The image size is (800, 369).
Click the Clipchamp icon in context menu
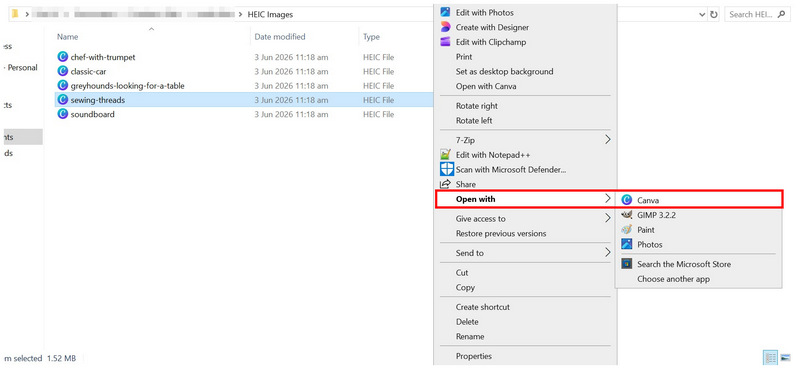tap(446, 42)
